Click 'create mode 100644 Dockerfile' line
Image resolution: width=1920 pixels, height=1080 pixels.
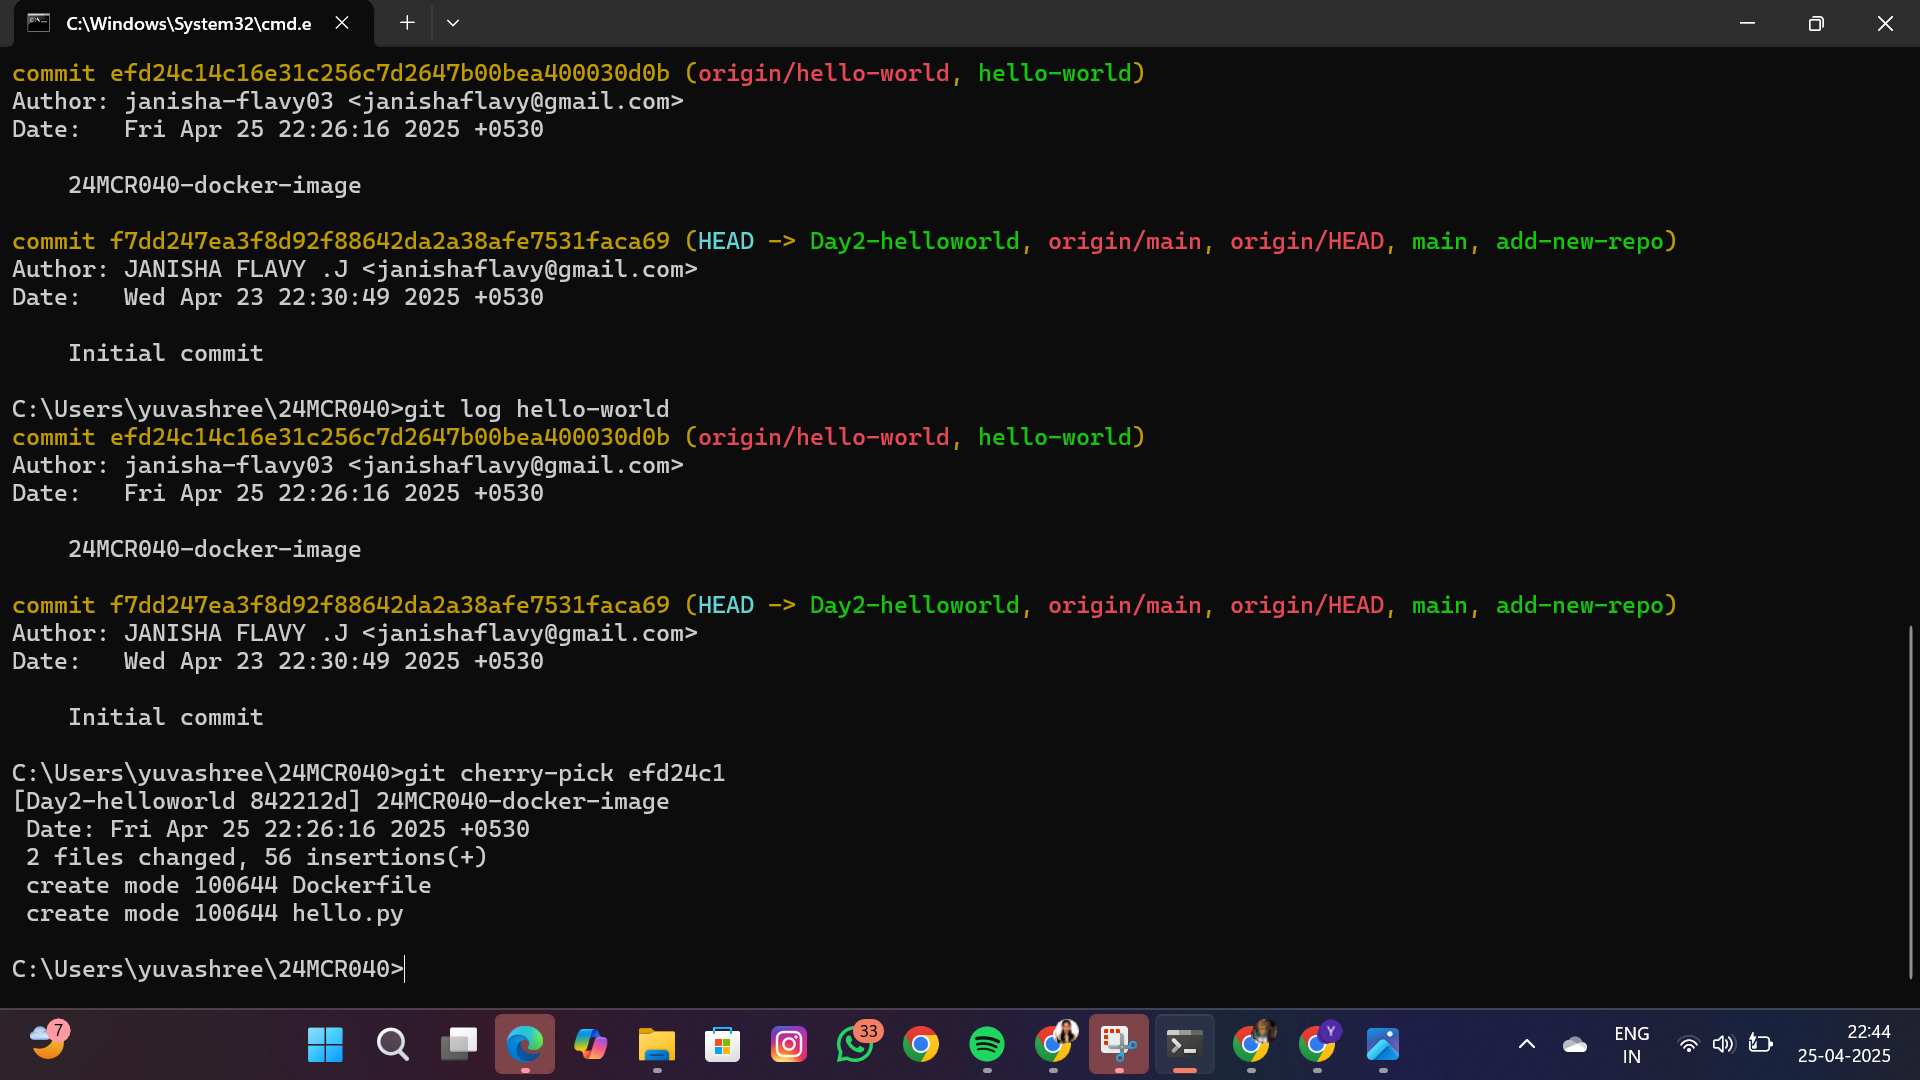(x=228, y=885)
